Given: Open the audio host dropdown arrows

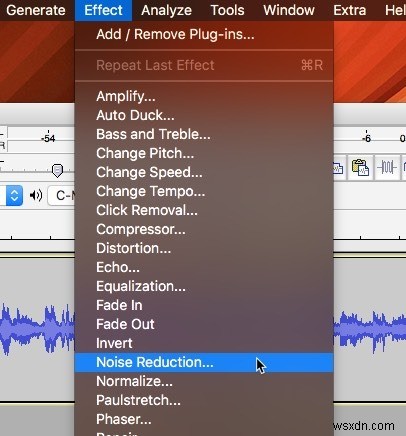Looking at the screenshot, I should click(14, 195).
